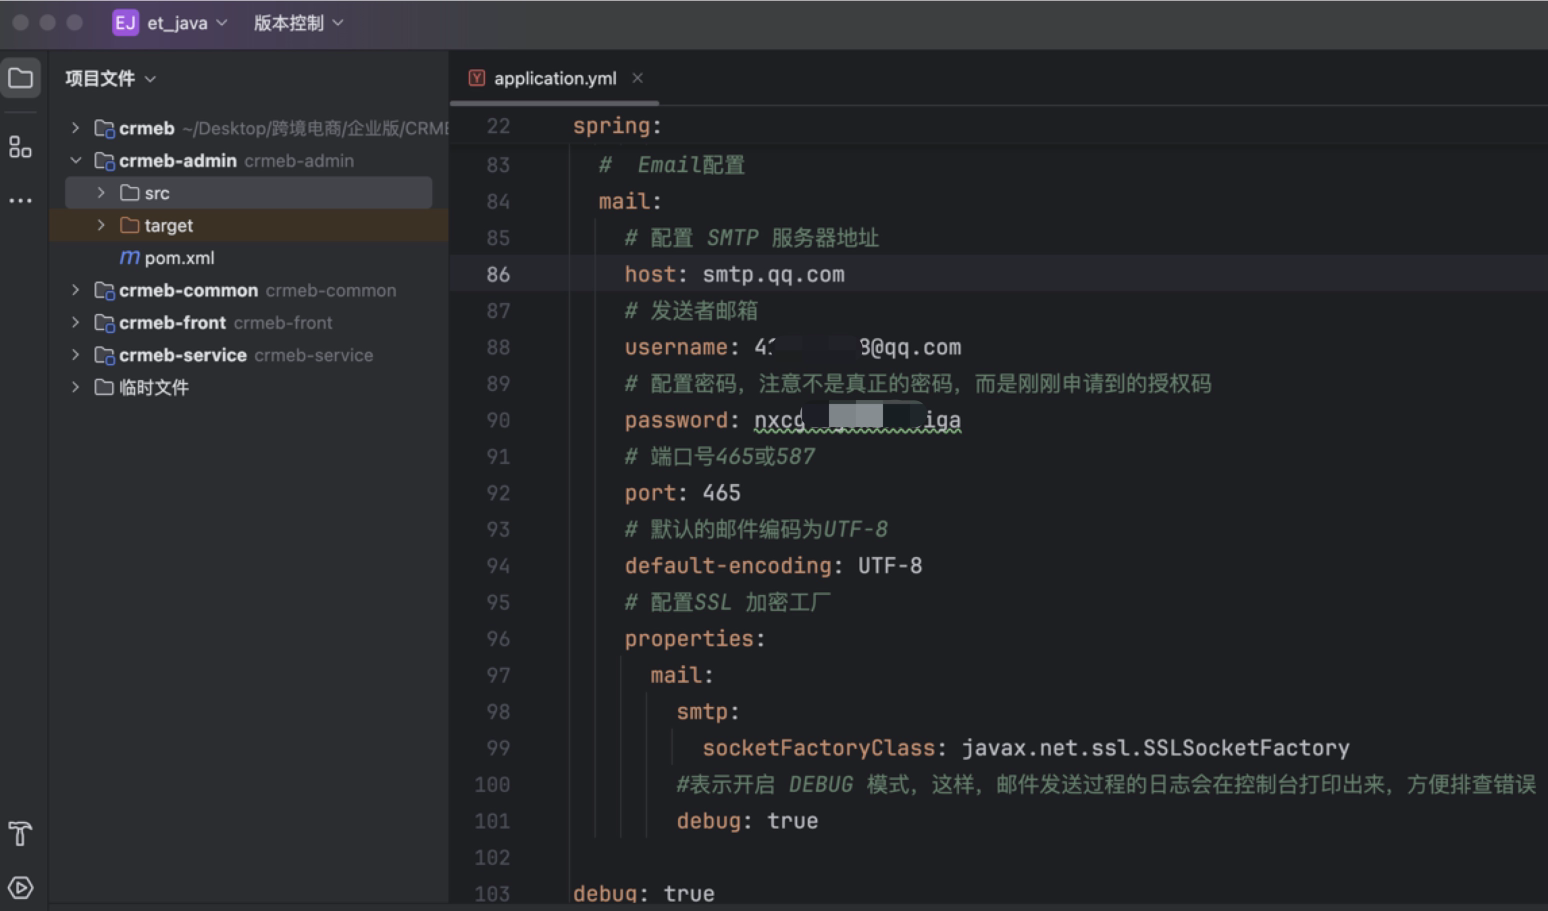
Task: Expand the crmeb root tree node
Action: [x=75, y=128]
